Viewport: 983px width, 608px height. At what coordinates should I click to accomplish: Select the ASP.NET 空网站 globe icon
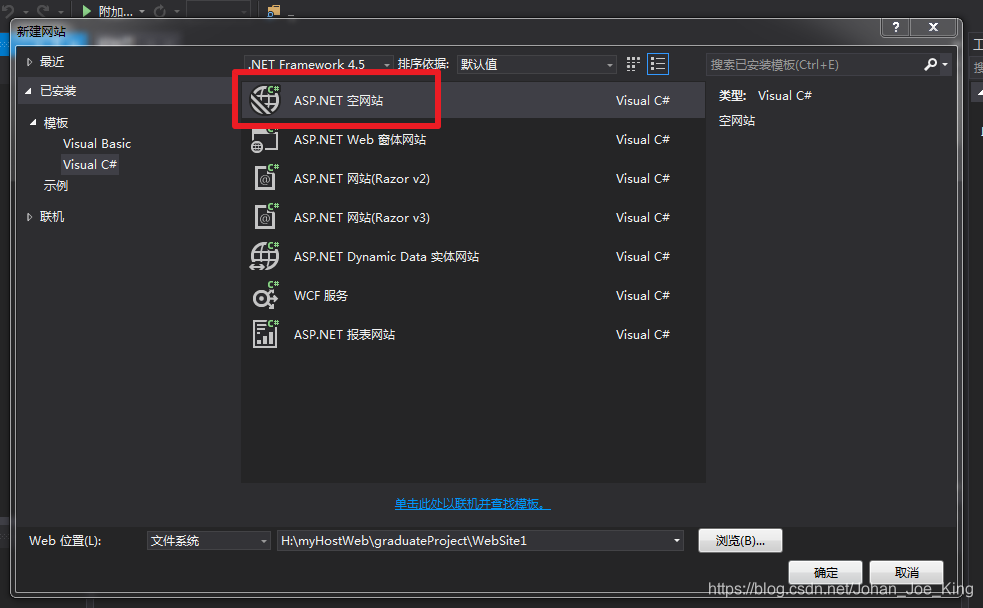265,100
